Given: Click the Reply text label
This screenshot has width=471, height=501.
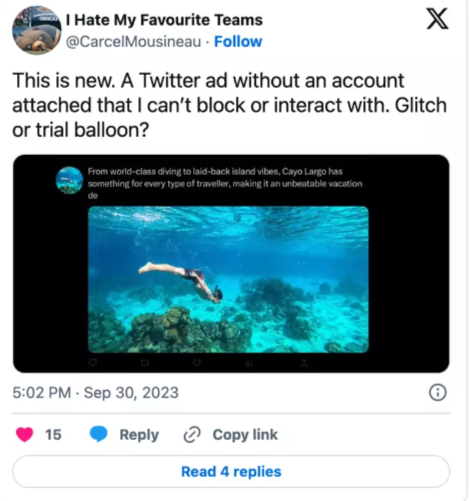Looking at the screenshot, I should [139, 435].
